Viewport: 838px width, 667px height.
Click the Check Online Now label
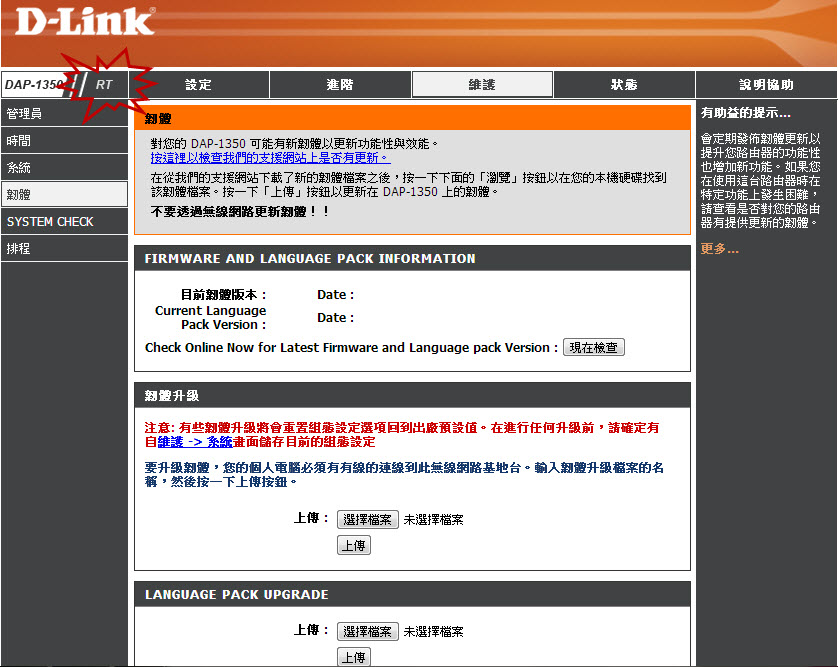click(351, 347)
